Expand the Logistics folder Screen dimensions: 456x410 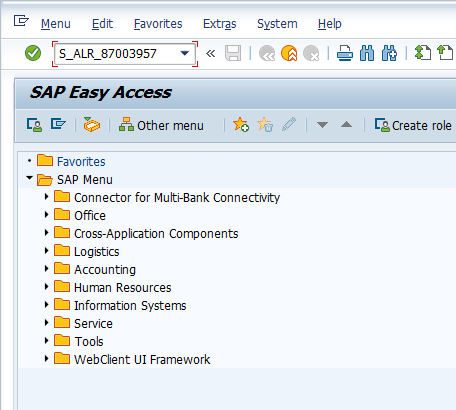46,251
